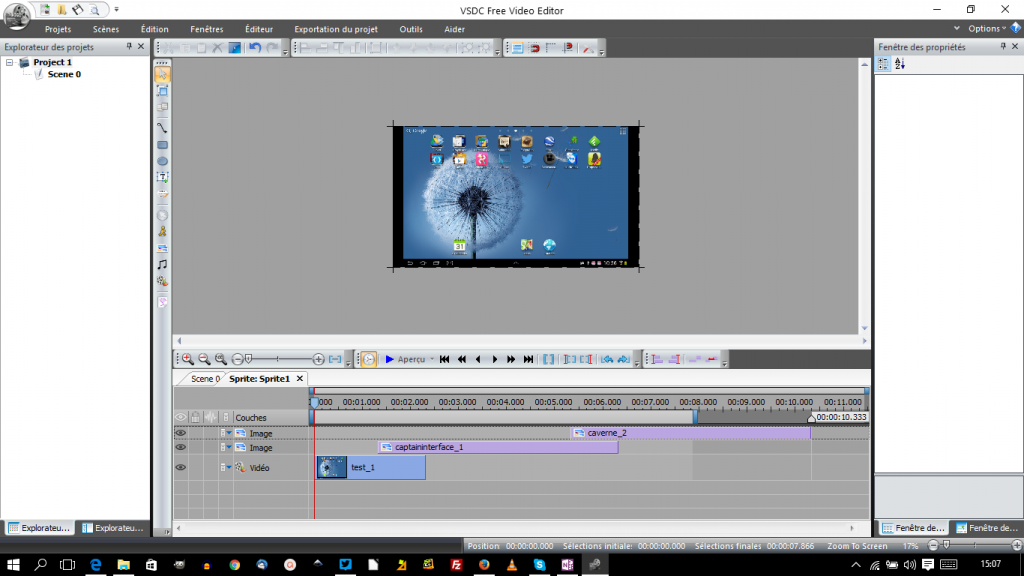The image size is (1024, 576).
Task: Toggle visibility of captaininterface_1 Image layer
Action: [181, 448]
